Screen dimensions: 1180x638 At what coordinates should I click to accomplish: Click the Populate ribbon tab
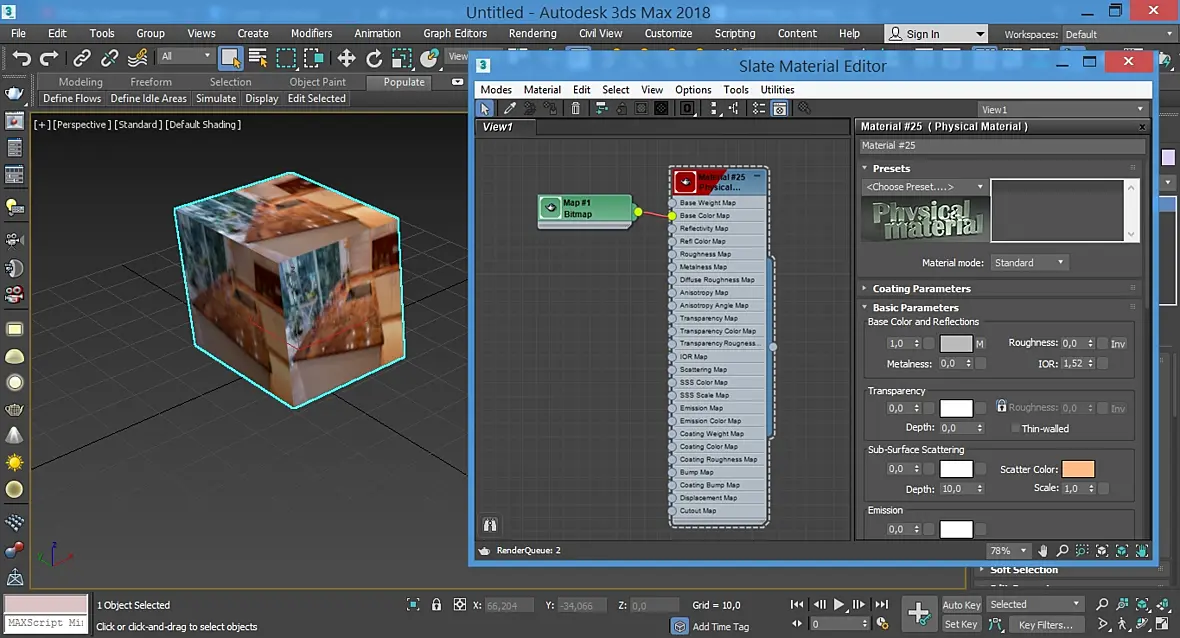tap(404, 82)
